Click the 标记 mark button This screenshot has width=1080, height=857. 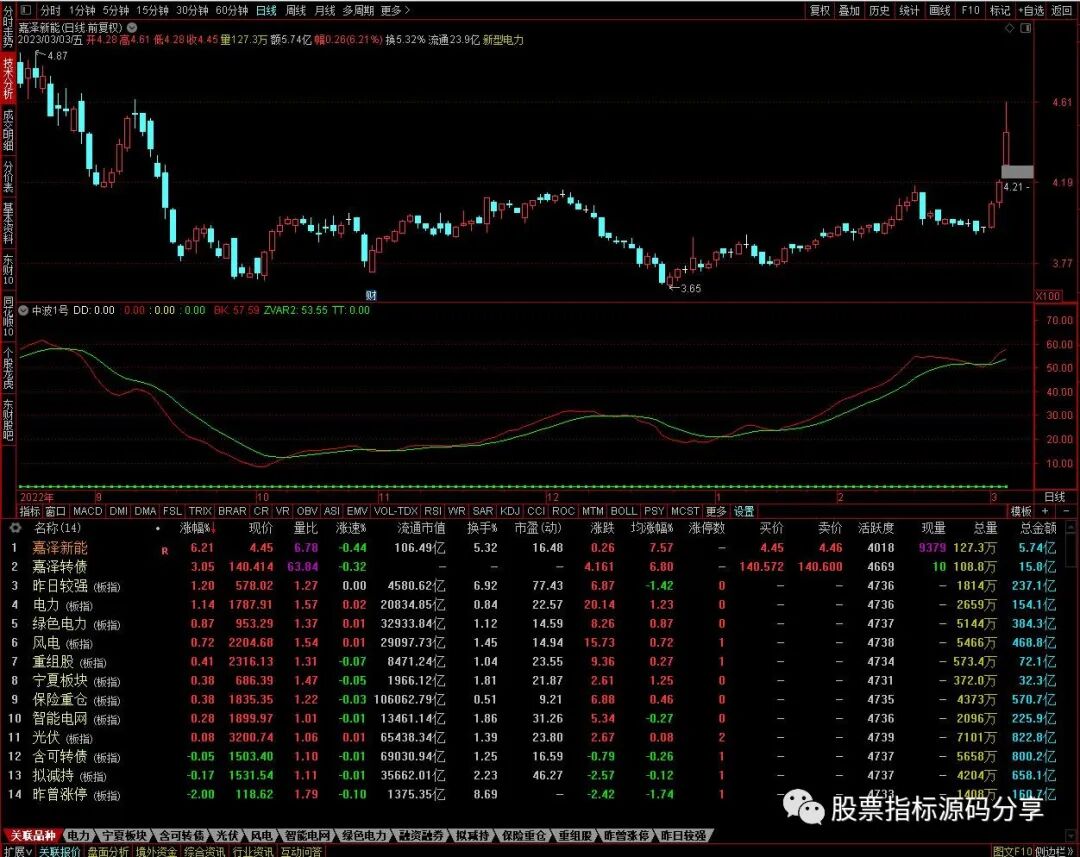[999, 10]
